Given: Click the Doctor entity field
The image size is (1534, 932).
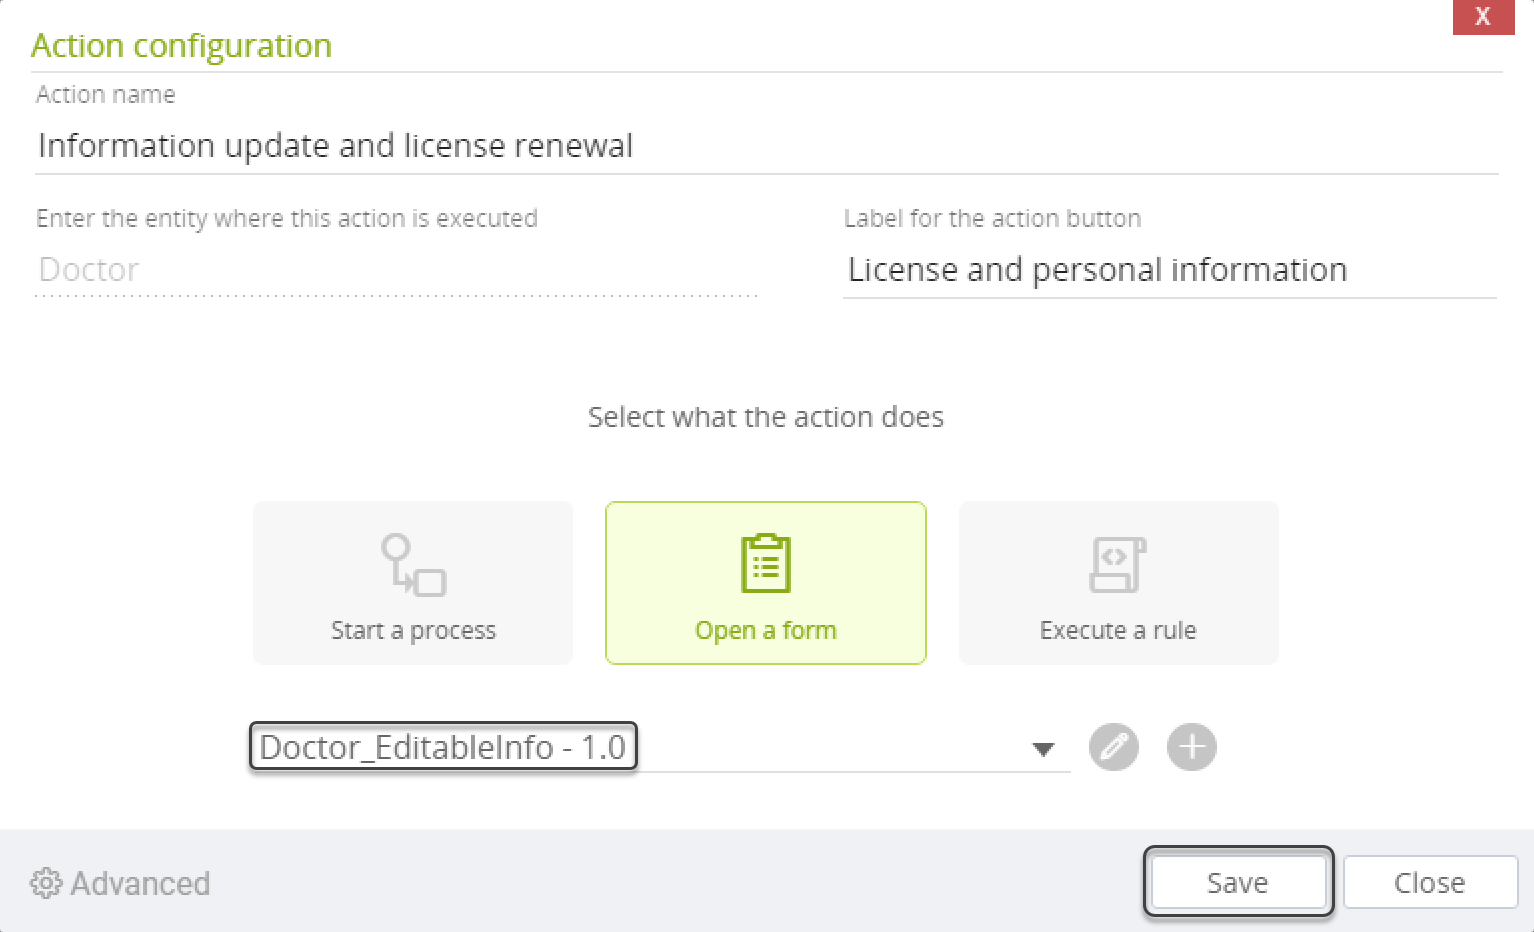Looking at the screenshot, I should pos(396,270).
